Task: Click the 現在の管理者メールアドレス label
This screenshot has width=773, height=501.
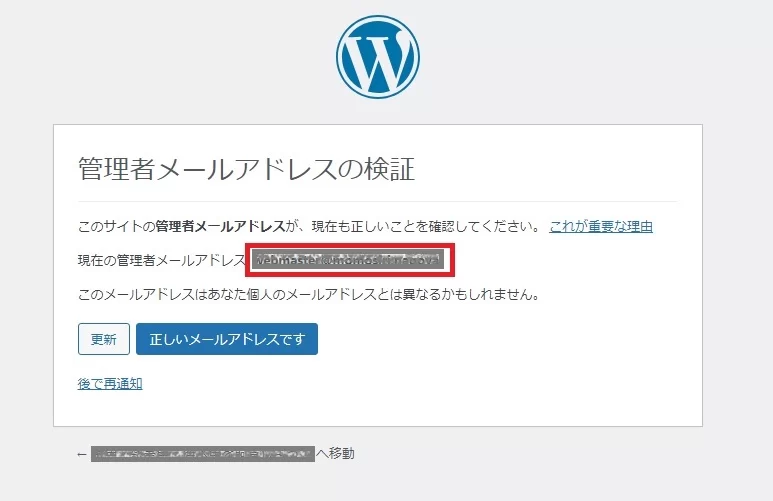Action: [x=161, y=260]
